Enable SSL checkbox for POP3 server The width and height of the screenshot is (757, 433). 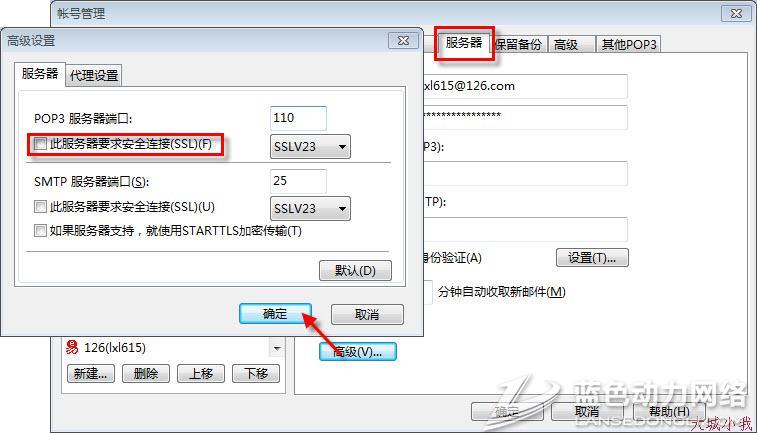tap(40, 146)
